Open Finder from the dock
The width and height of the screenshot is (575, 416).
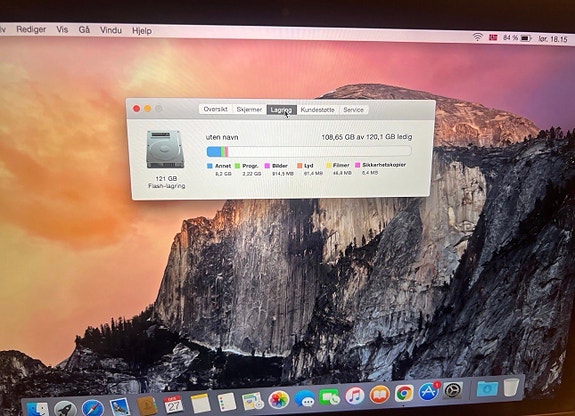click(37, 409)
